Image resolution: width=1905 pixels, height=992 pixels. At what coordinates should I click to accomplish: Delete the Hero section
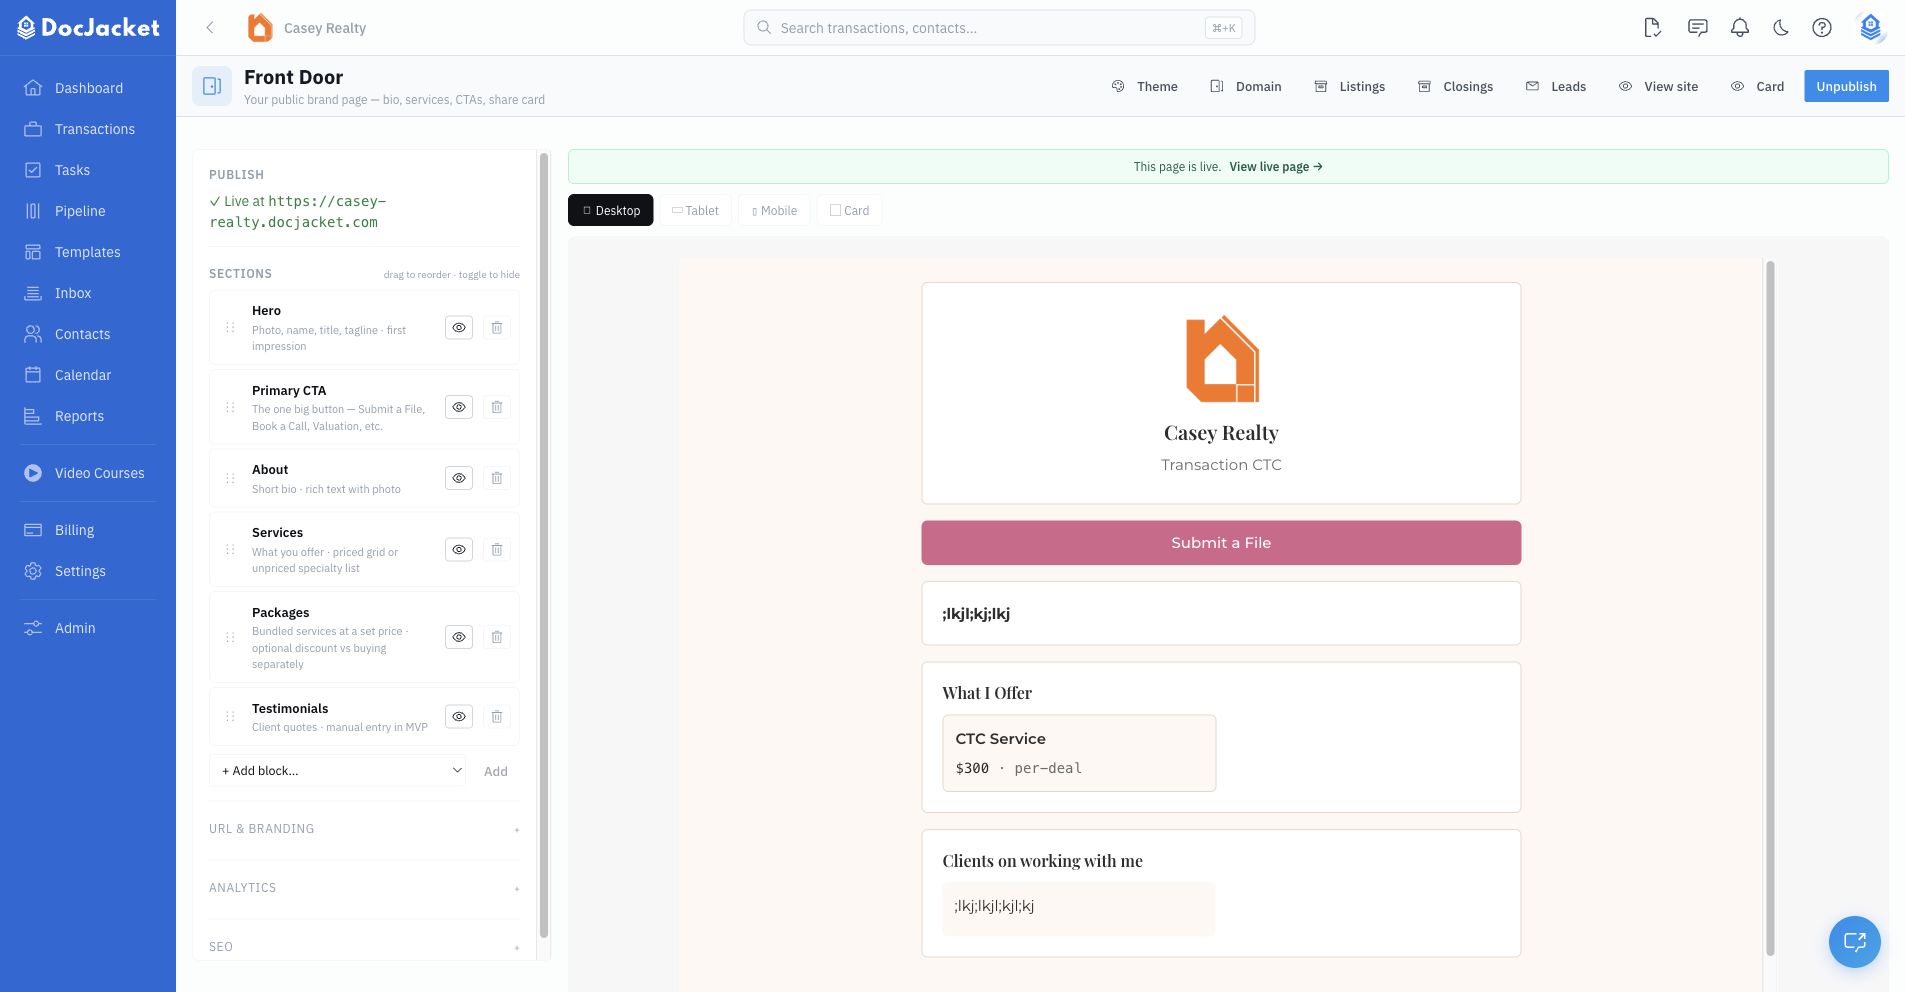point(497,328)
